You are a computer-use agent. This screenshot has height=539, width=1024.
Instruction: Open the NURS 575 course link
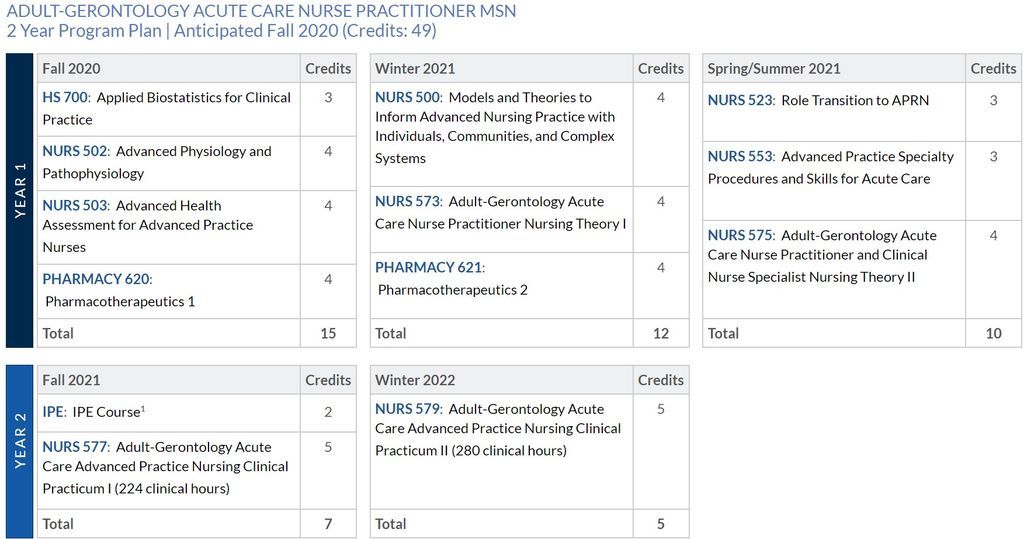pos(740,235)
